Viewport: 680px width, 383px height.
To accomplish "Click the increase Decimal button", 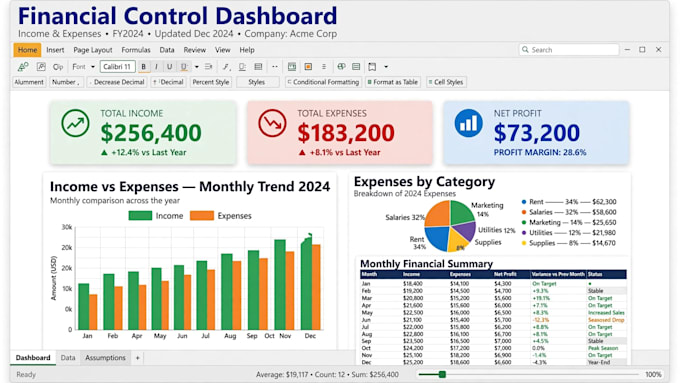I will [x=168, y=82].
